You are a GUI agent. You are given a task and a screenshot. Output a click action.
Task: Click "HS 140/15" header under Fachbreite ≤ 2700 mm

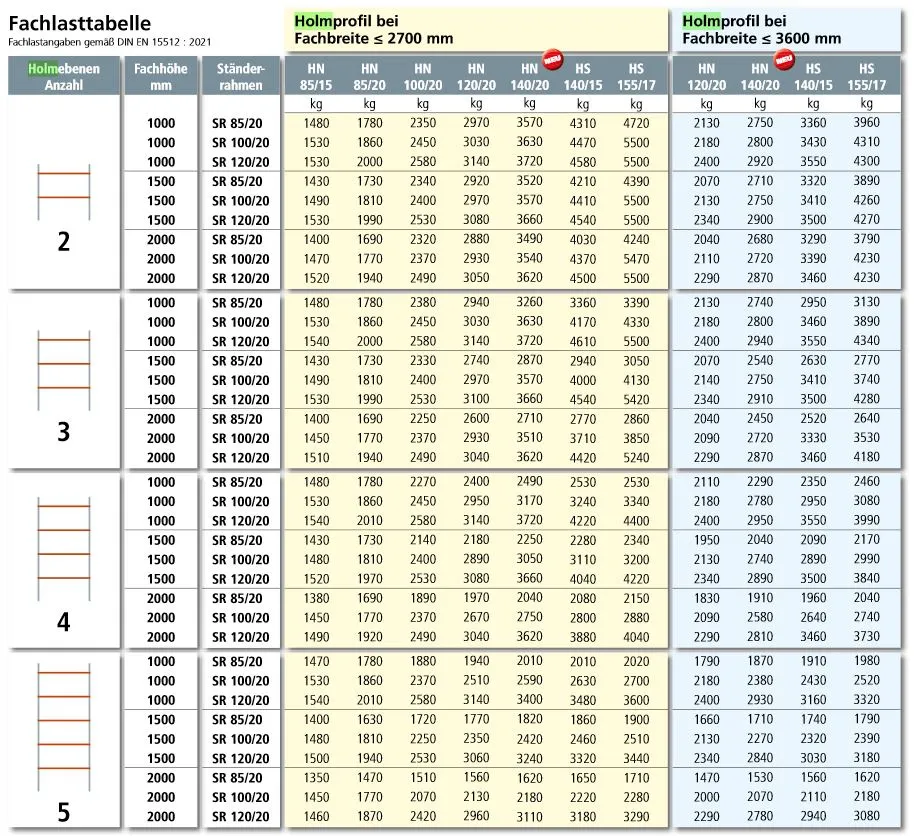(583, 77)
